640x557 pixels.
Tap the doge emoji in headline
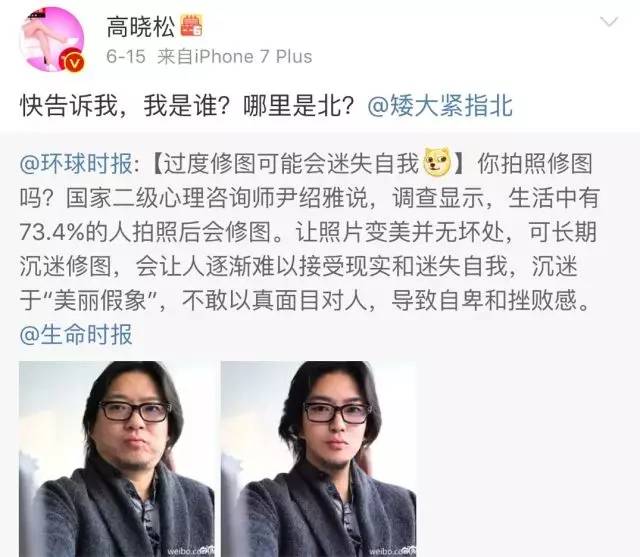click(x=438, y=162)
